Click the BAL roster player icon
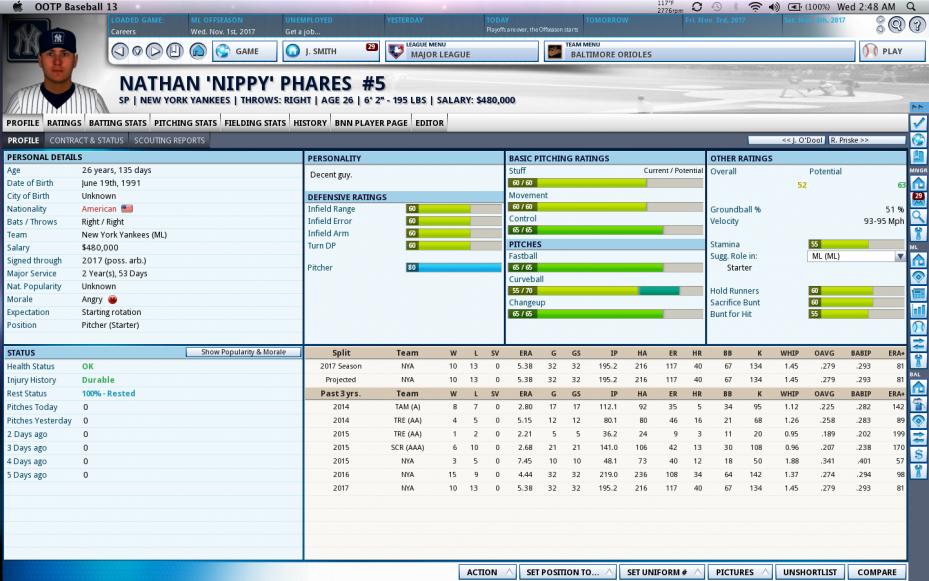This screenshot has width=929, height=581. coord(918,405)
